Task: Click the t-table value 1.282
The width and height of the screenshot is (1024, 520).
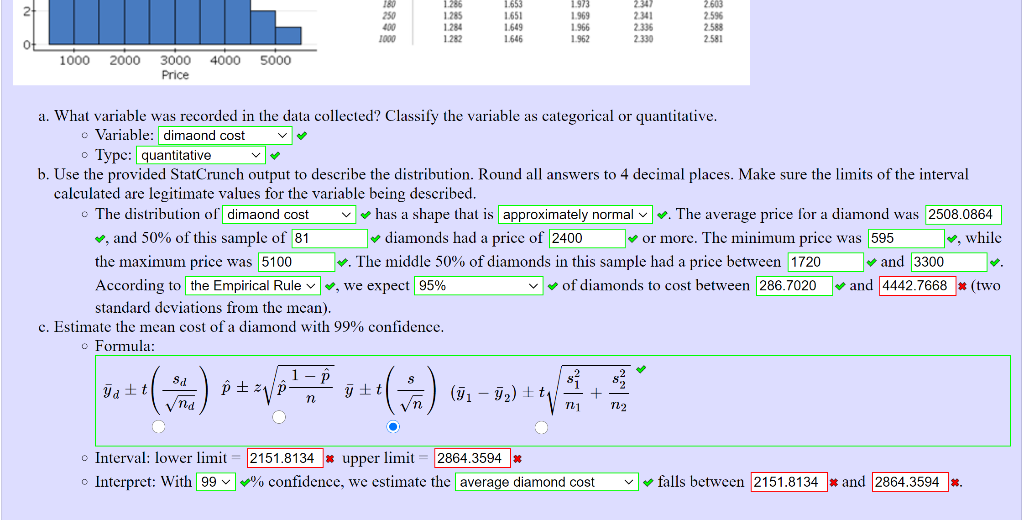Action: 453,39
